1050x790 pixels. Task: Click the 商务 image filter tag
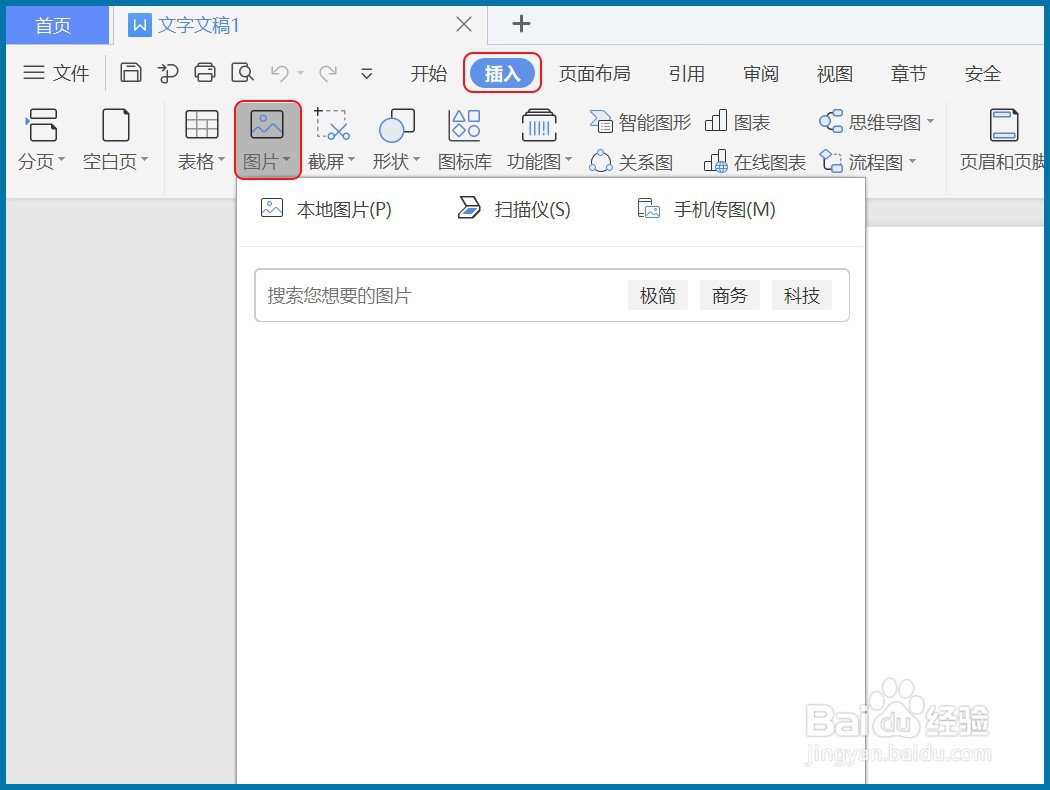point(729,294)
